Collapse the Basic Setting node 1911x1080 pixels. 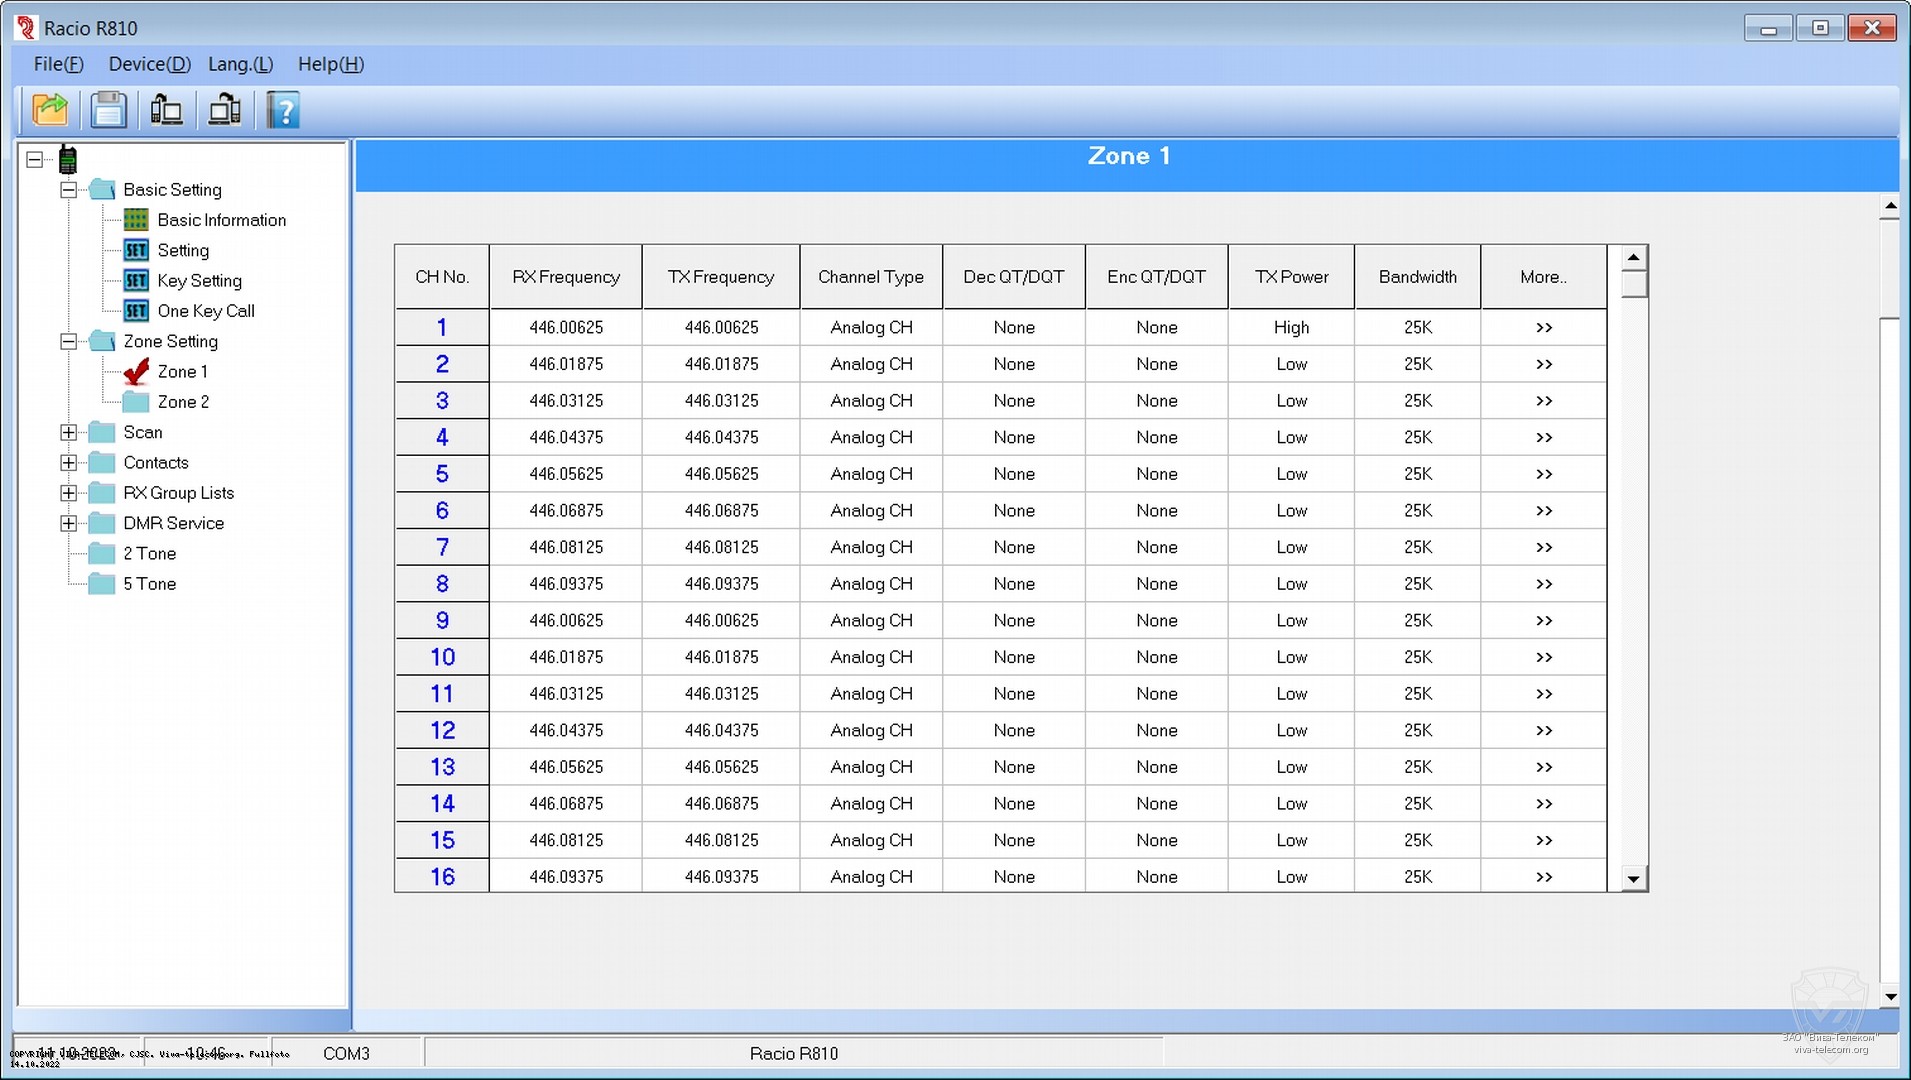[x=68, y=190]
